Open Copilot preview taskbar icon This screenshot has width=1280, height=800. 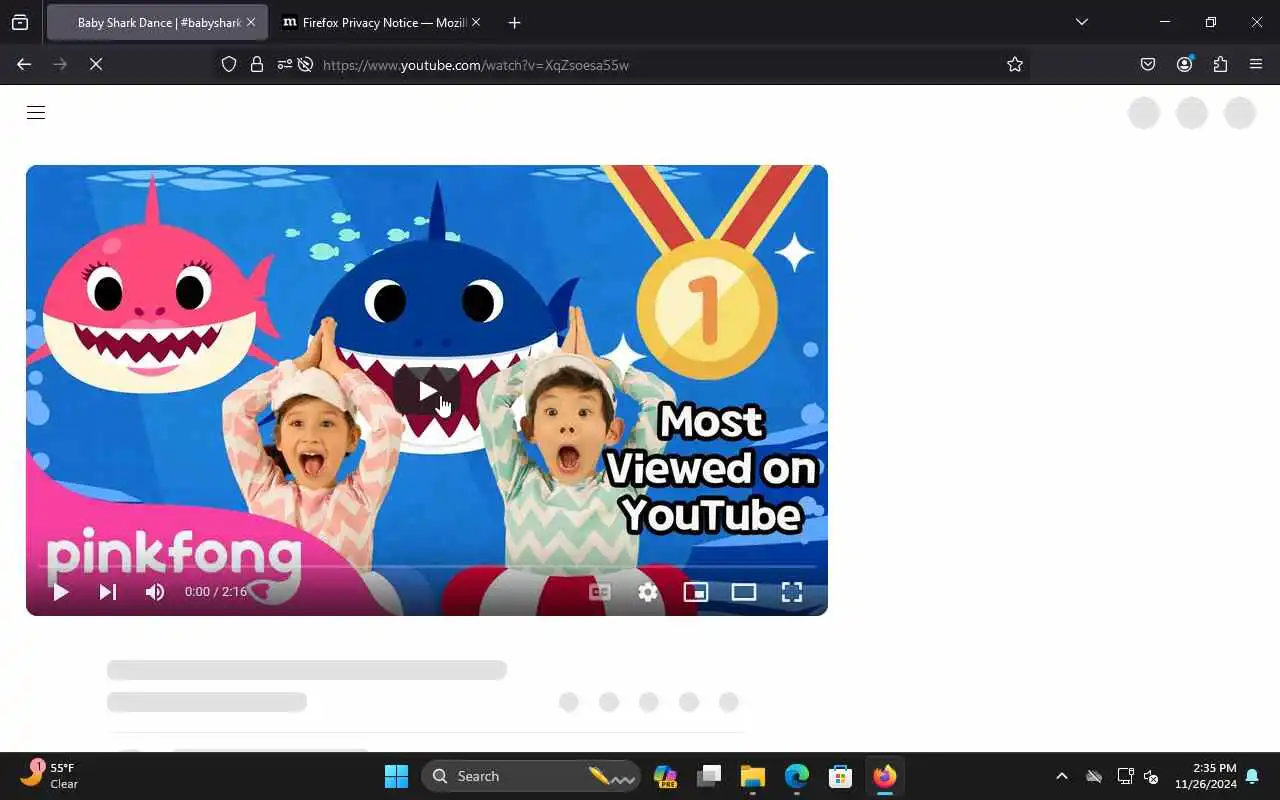665,776
